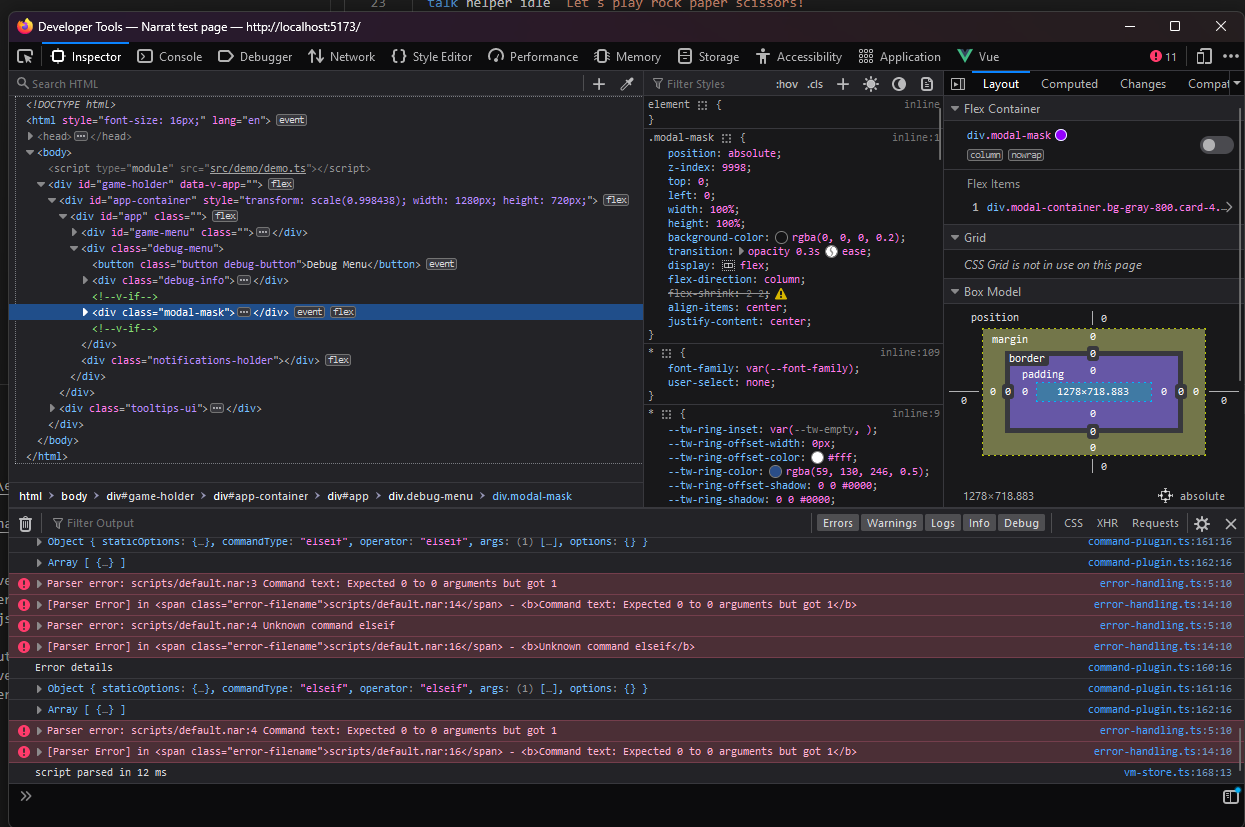Open devtools three-dot options menu

[1229, 57]
